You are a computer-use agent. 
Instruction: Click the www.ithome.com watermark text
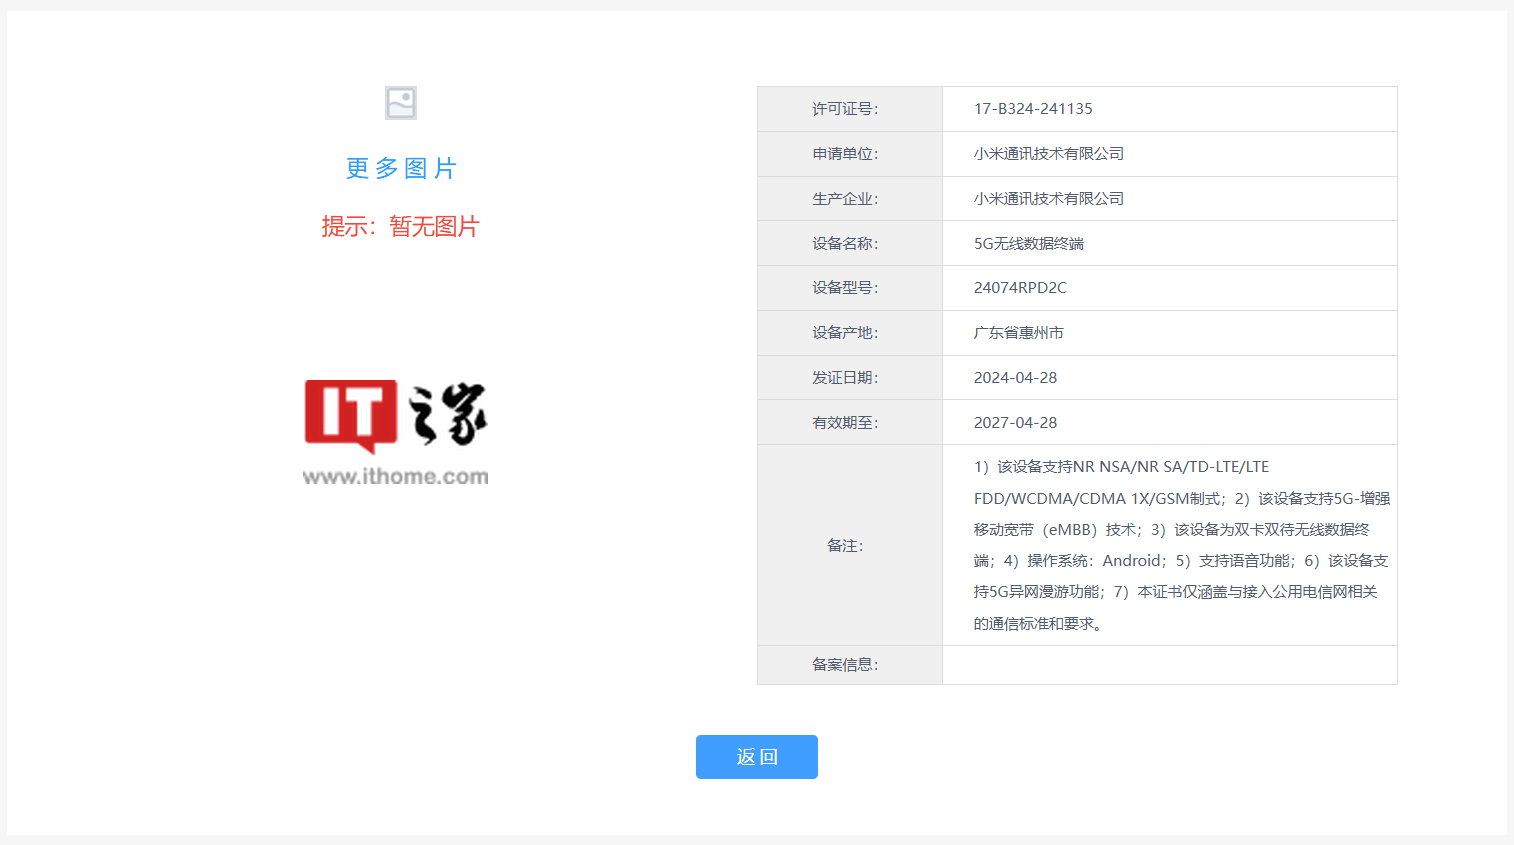396,477
